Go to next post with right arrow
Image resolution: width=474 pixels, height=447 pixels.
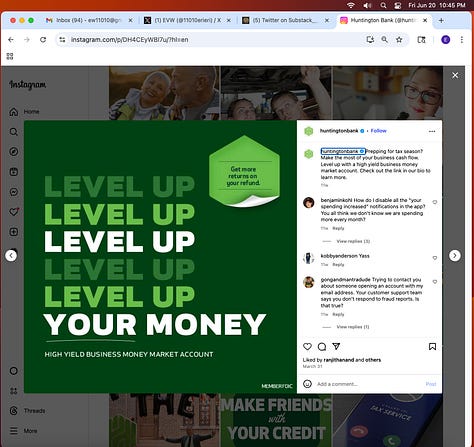coord(455,256)
